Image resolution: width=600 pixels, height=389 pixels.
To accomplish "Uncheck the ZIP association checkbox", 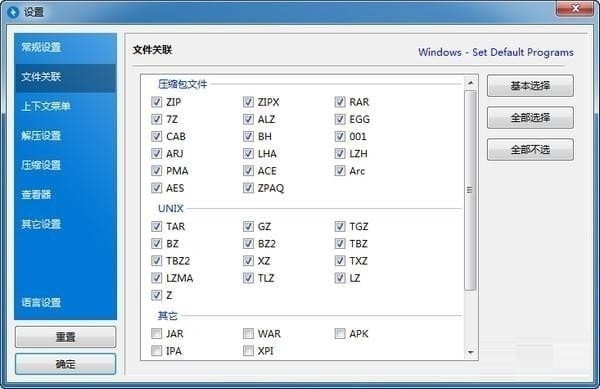I will click(157, 102).
